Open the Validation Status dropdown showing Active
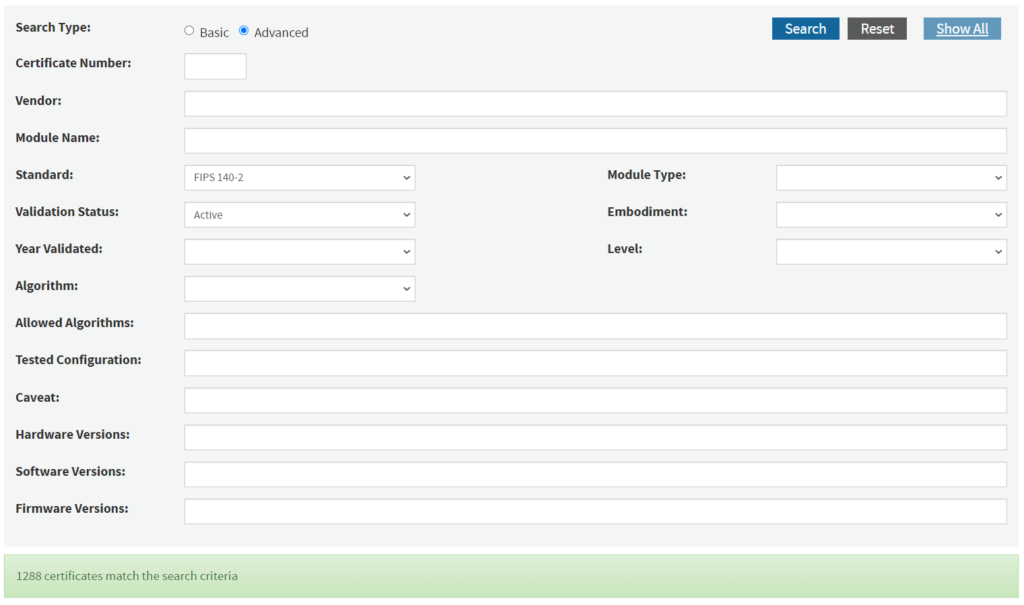The image size is (1024, 605). click(300, 215)
